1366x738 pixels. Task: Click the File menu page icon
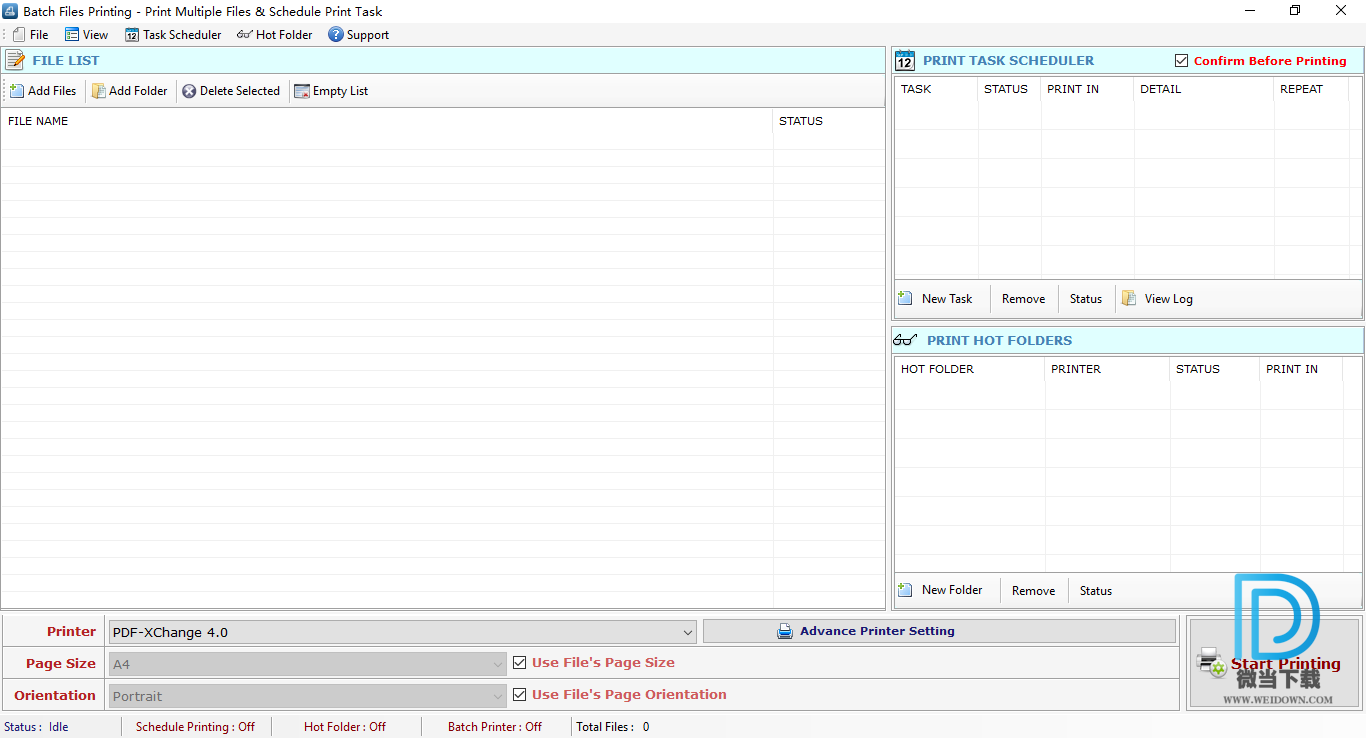coord(19,34)
